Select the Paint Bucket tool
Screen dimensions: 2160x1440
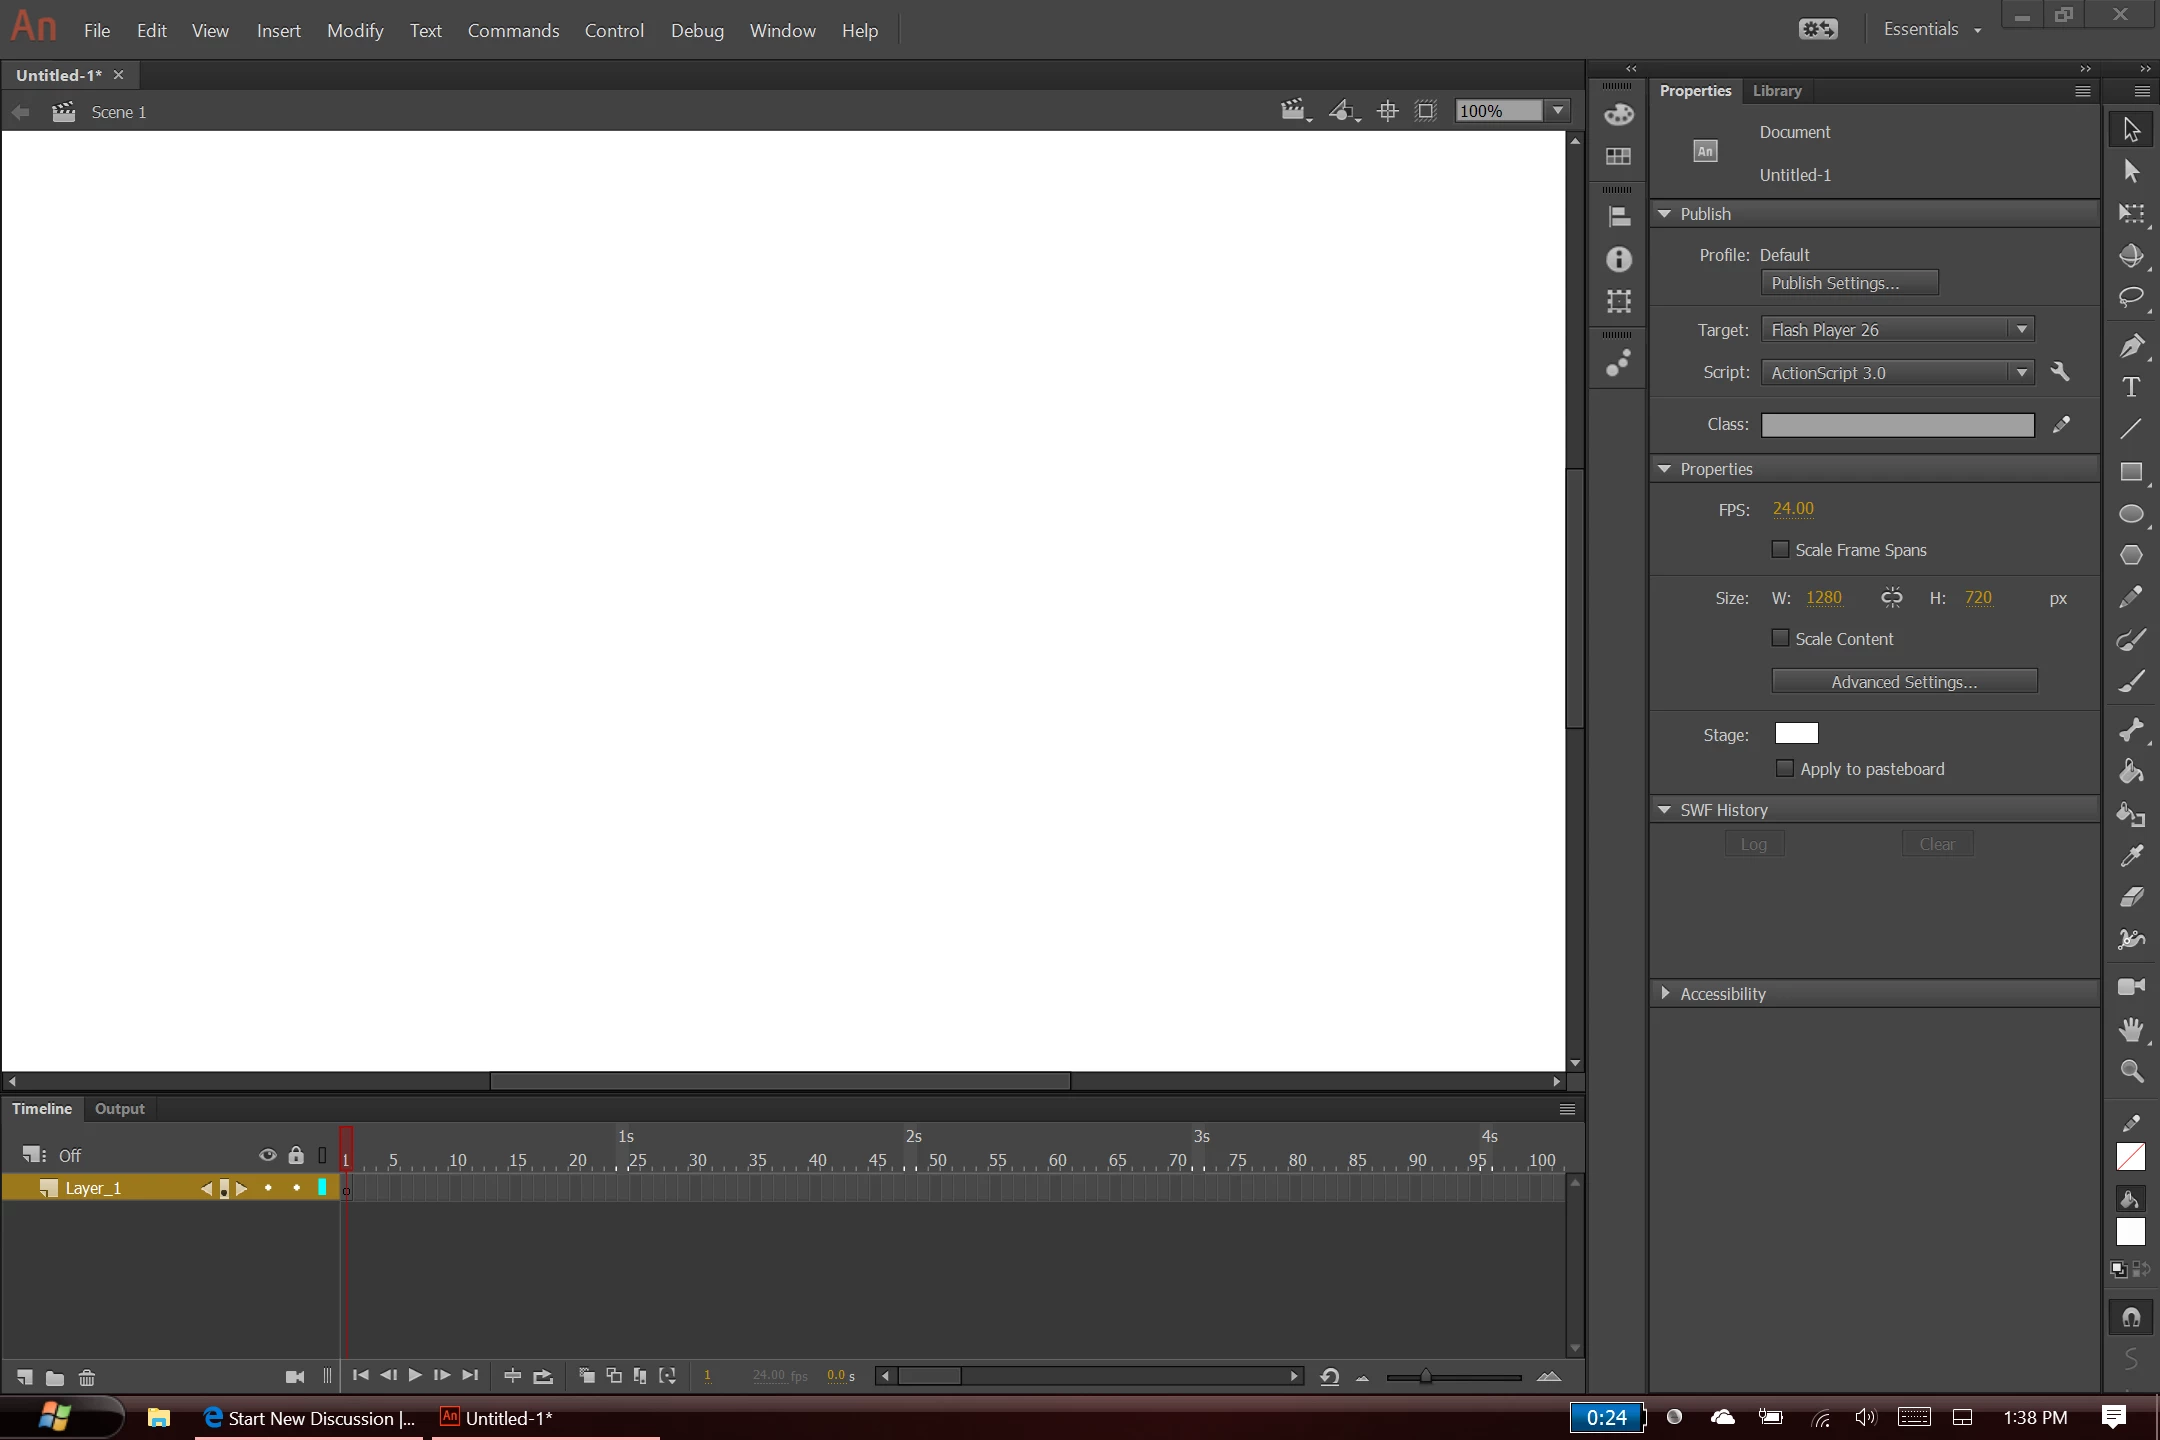pos(2131,772)
